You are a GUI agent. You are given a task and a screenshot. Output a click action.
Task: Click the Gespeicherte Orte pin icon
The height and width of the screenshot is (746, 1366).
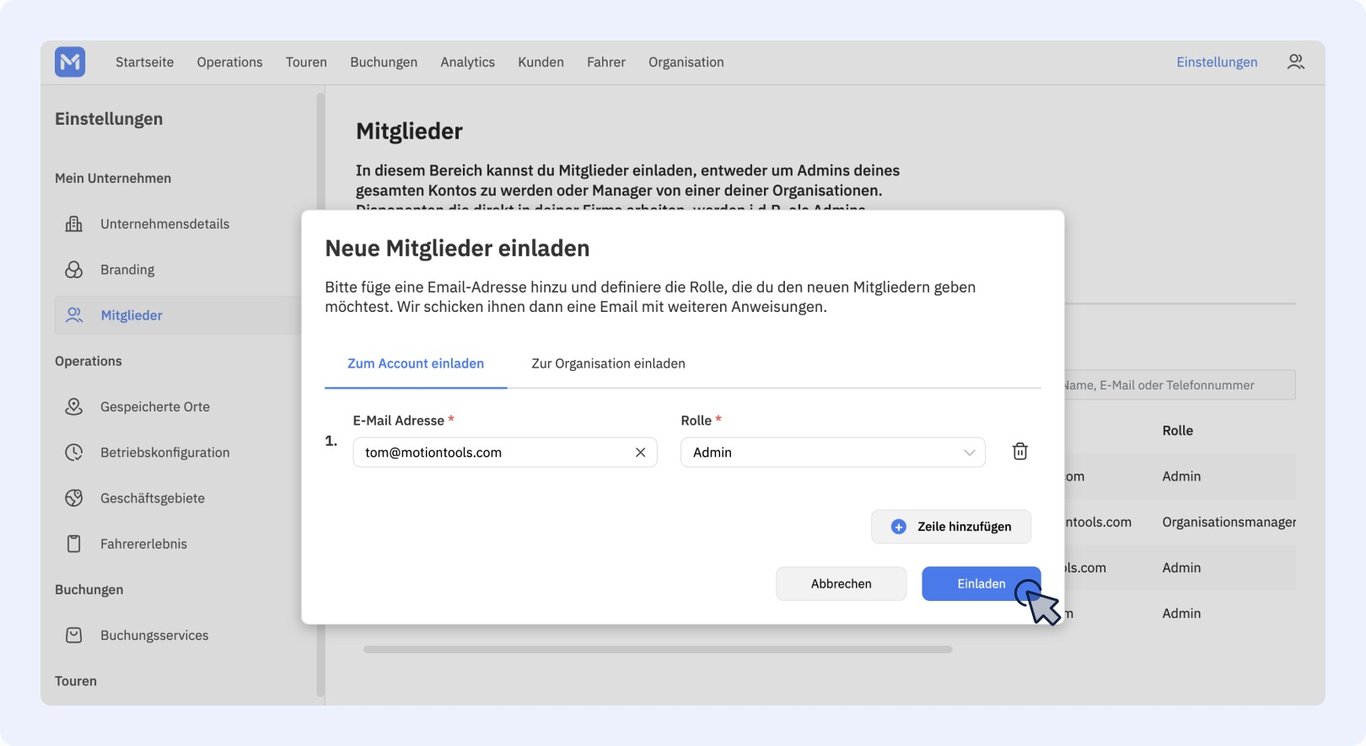click(x=74, y=407)
